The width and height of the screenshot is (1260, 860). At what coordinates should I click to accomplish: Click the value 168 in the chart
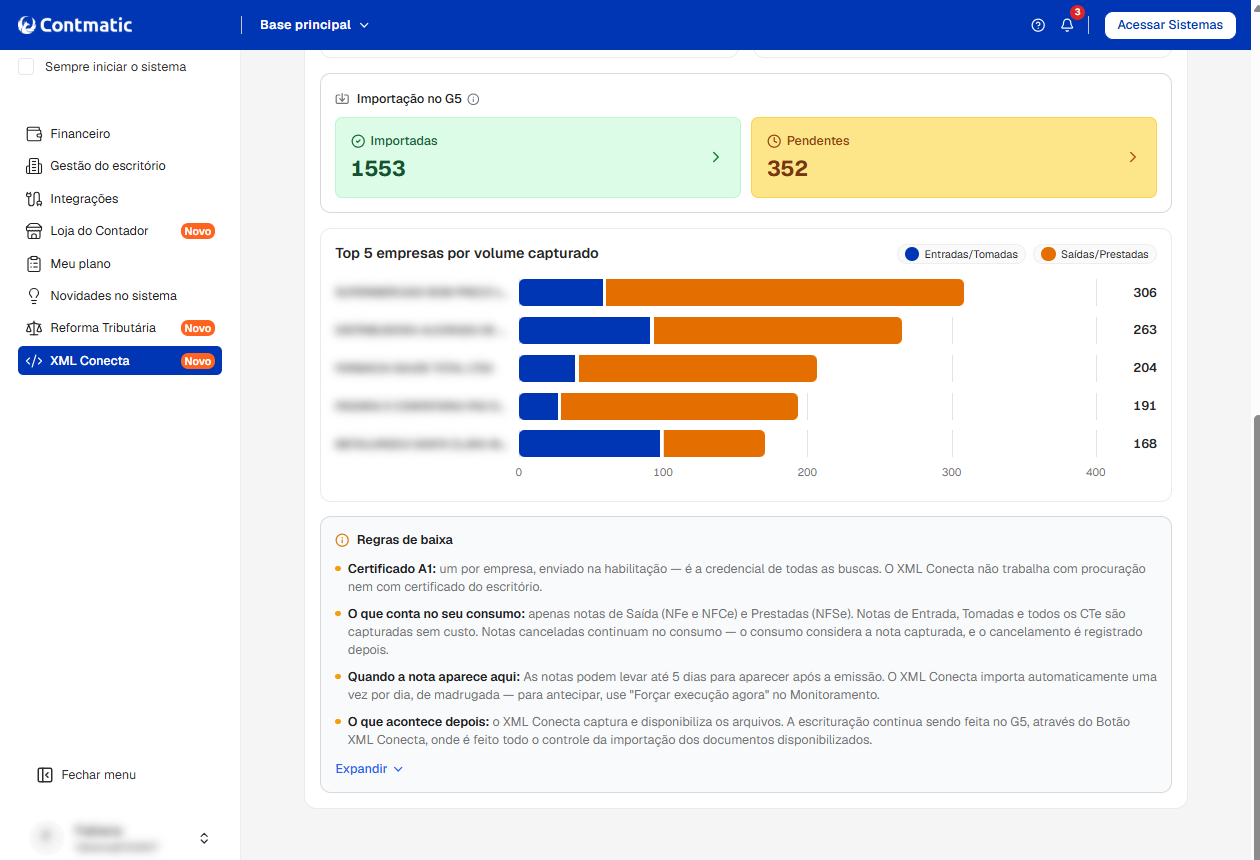1145,444
